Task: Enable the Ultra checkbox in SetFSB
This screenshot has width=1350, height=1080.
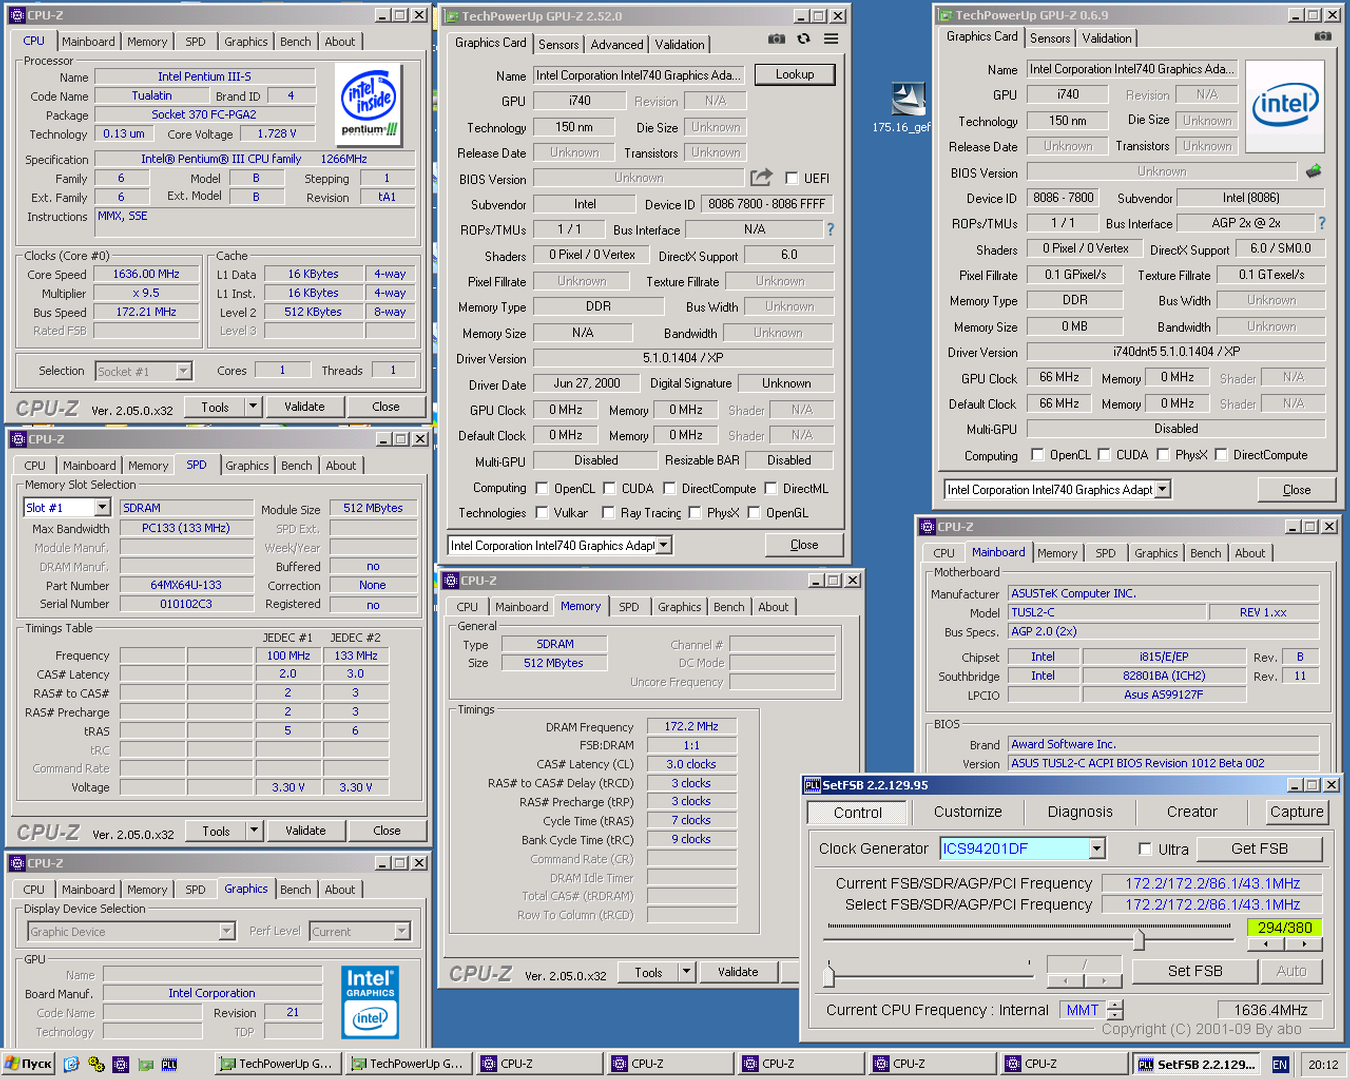Action: coord(1145,849)
